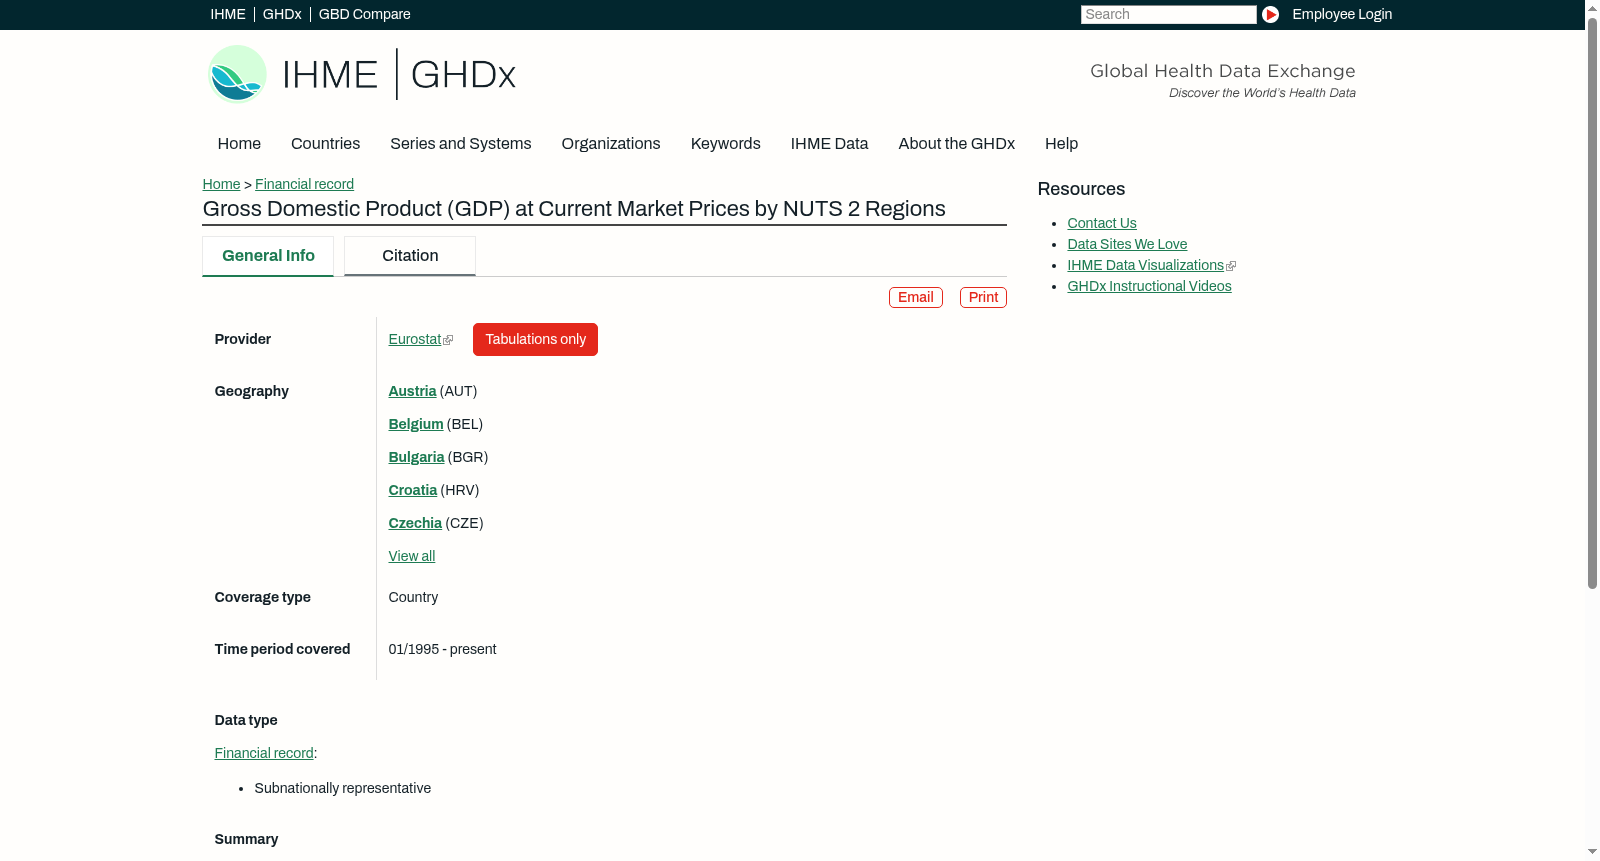This screenshot has width=1600, height=861.
Task: Click the Email button
Action: tap(916, 297)
